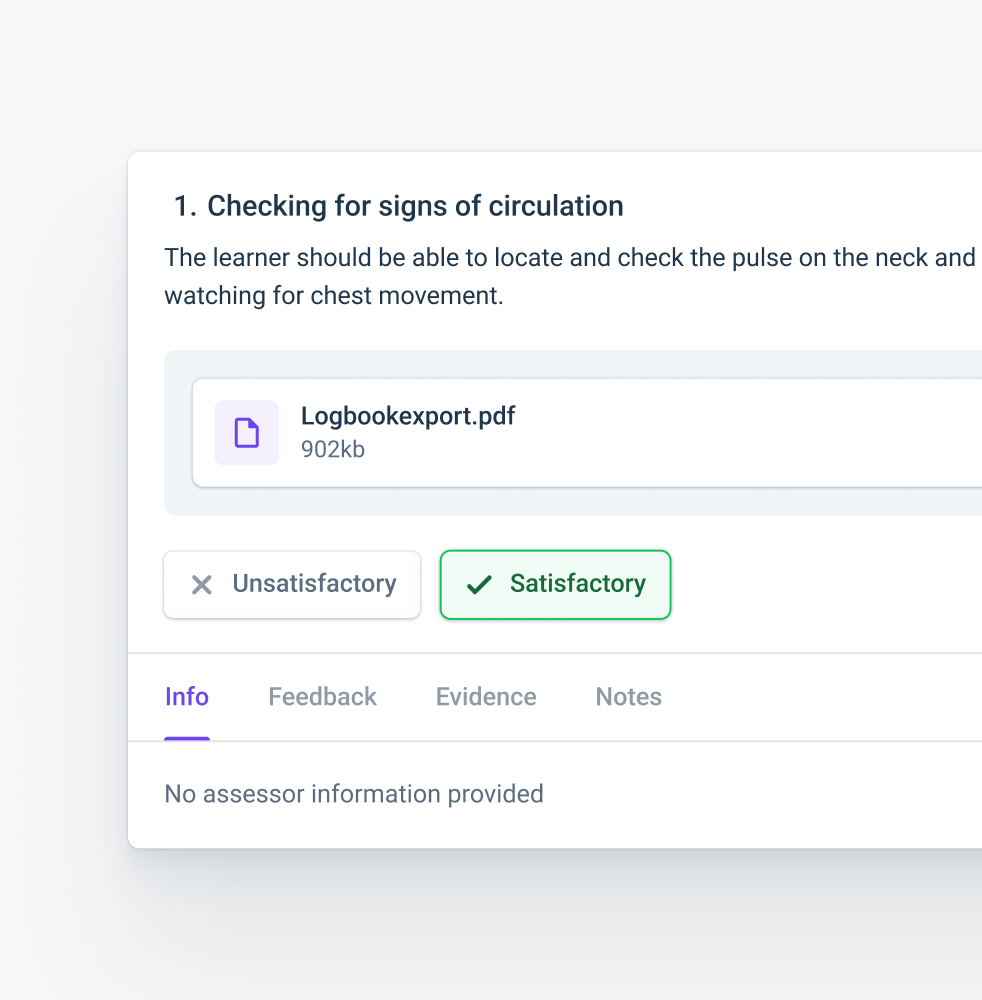Open the Evidence tab
Viewport: 982px width, 1000px height.
(x=486, y=696)
